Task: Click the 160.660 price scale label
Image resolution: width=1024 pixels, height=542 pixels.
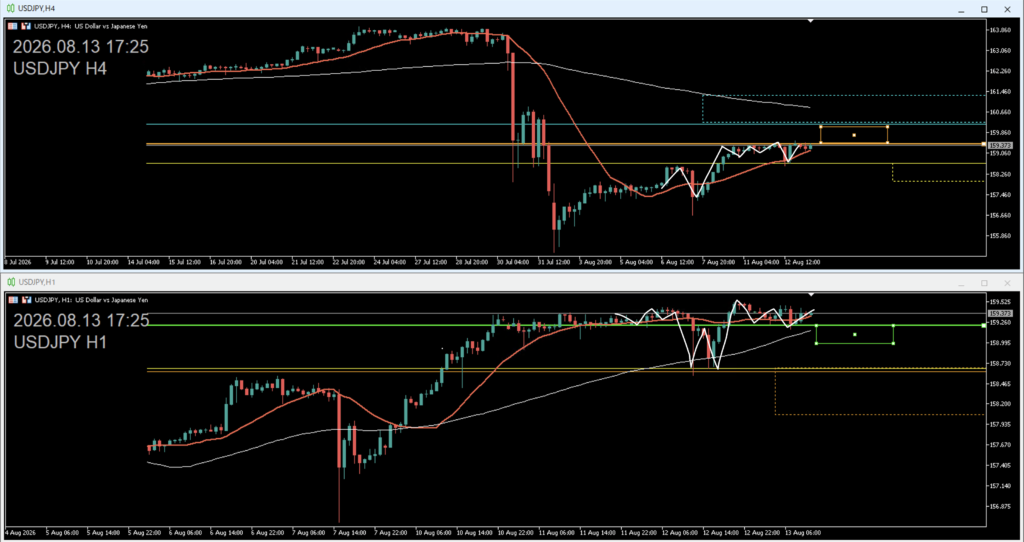Action: coord(1000,112)
